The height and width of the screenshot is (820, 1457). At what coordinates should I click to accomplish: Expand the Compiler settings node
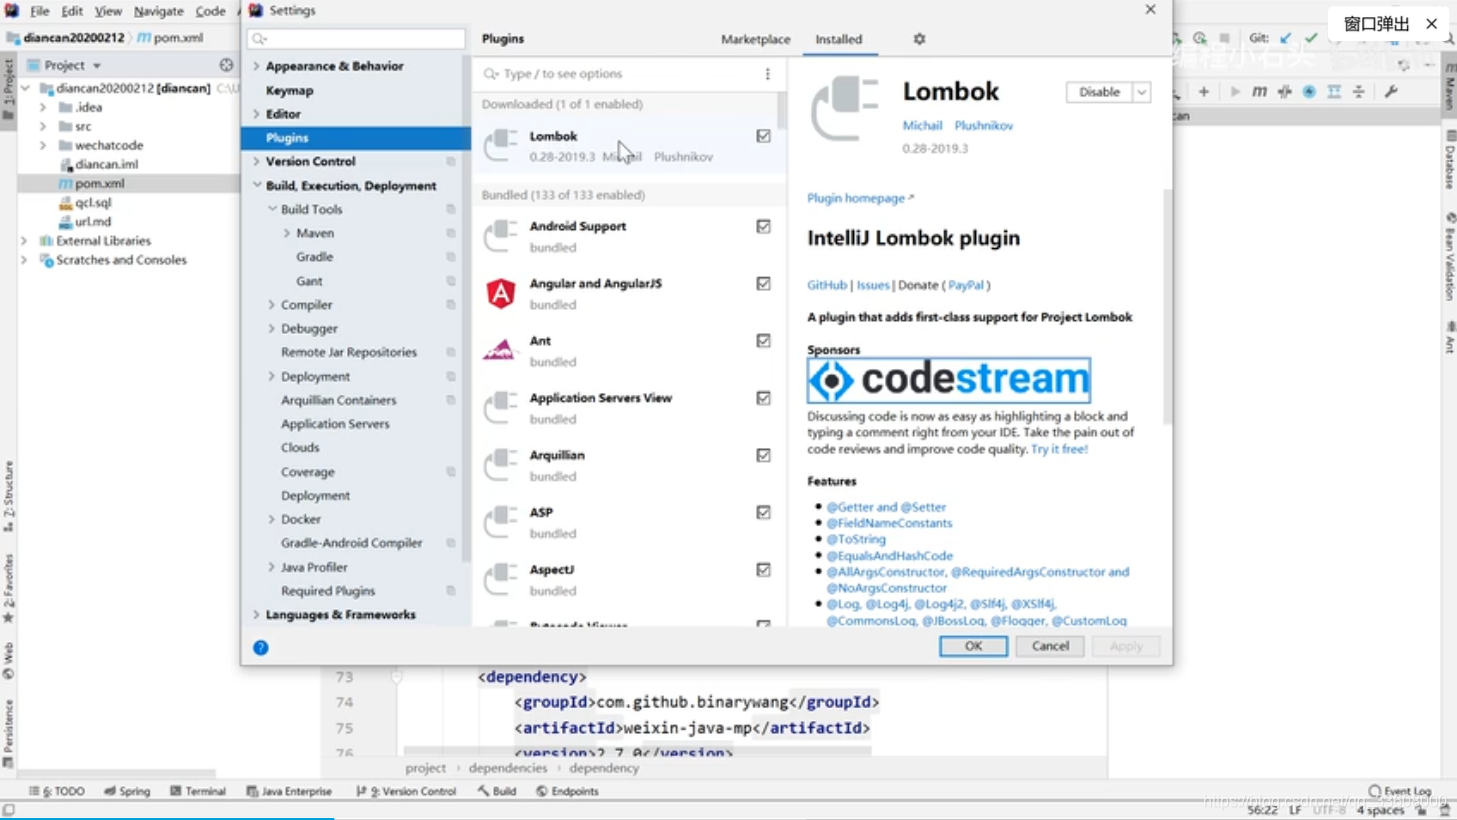272,305
